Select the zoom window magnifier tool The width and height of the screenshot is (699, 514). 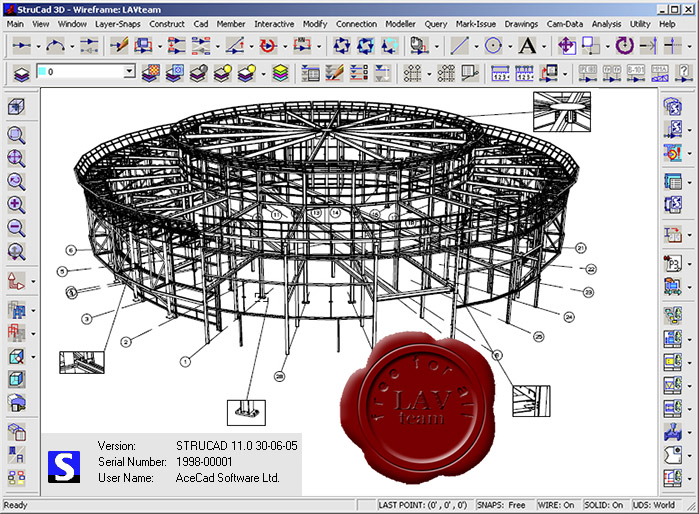pos(16,135)
